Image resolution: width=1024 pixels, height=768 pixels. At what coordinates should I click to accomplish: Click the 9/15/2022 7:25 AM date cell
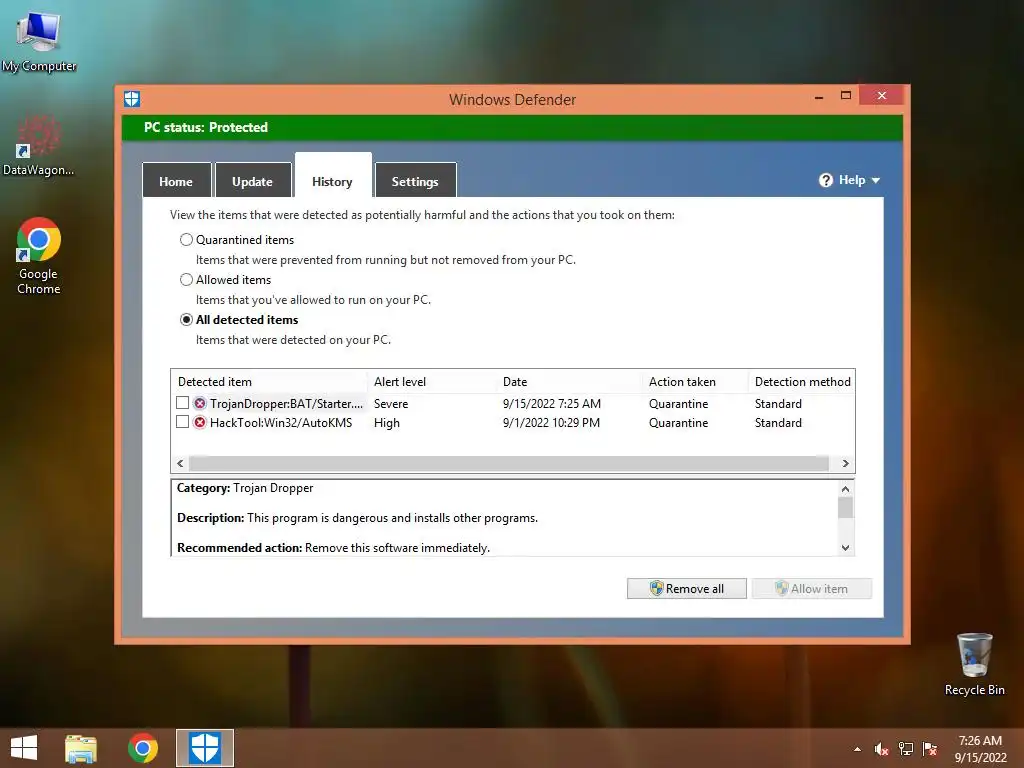(x=552, y=404)
